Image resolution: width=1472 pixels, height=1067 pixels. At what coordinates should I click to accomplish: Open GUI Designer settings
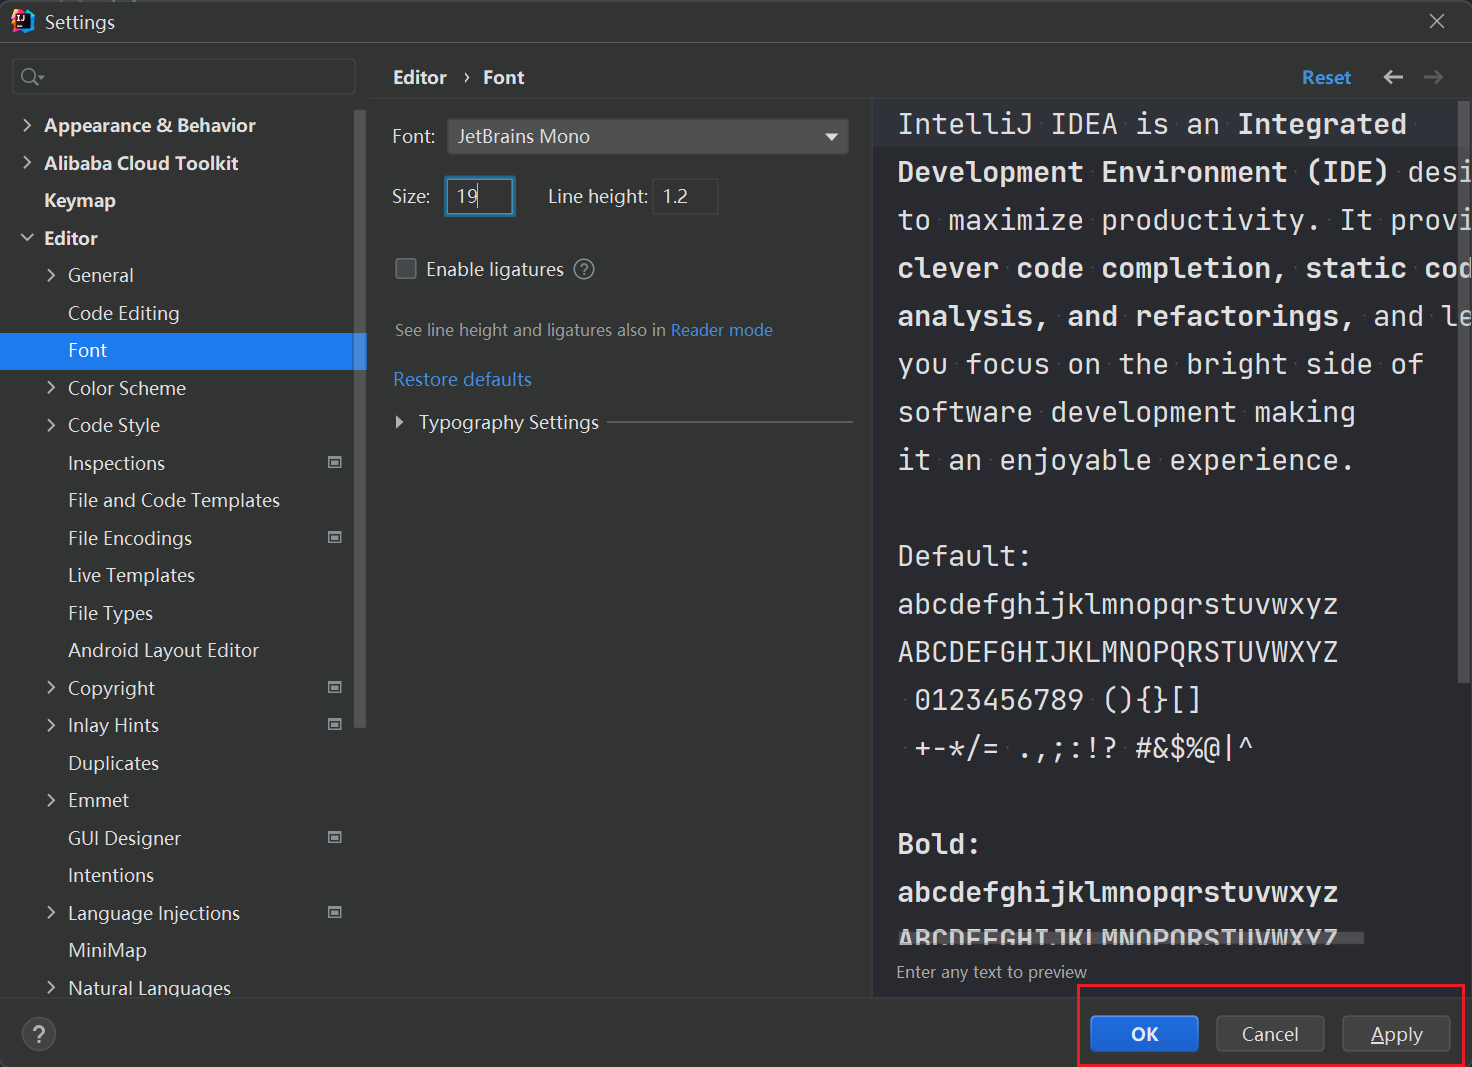(124, 838)
